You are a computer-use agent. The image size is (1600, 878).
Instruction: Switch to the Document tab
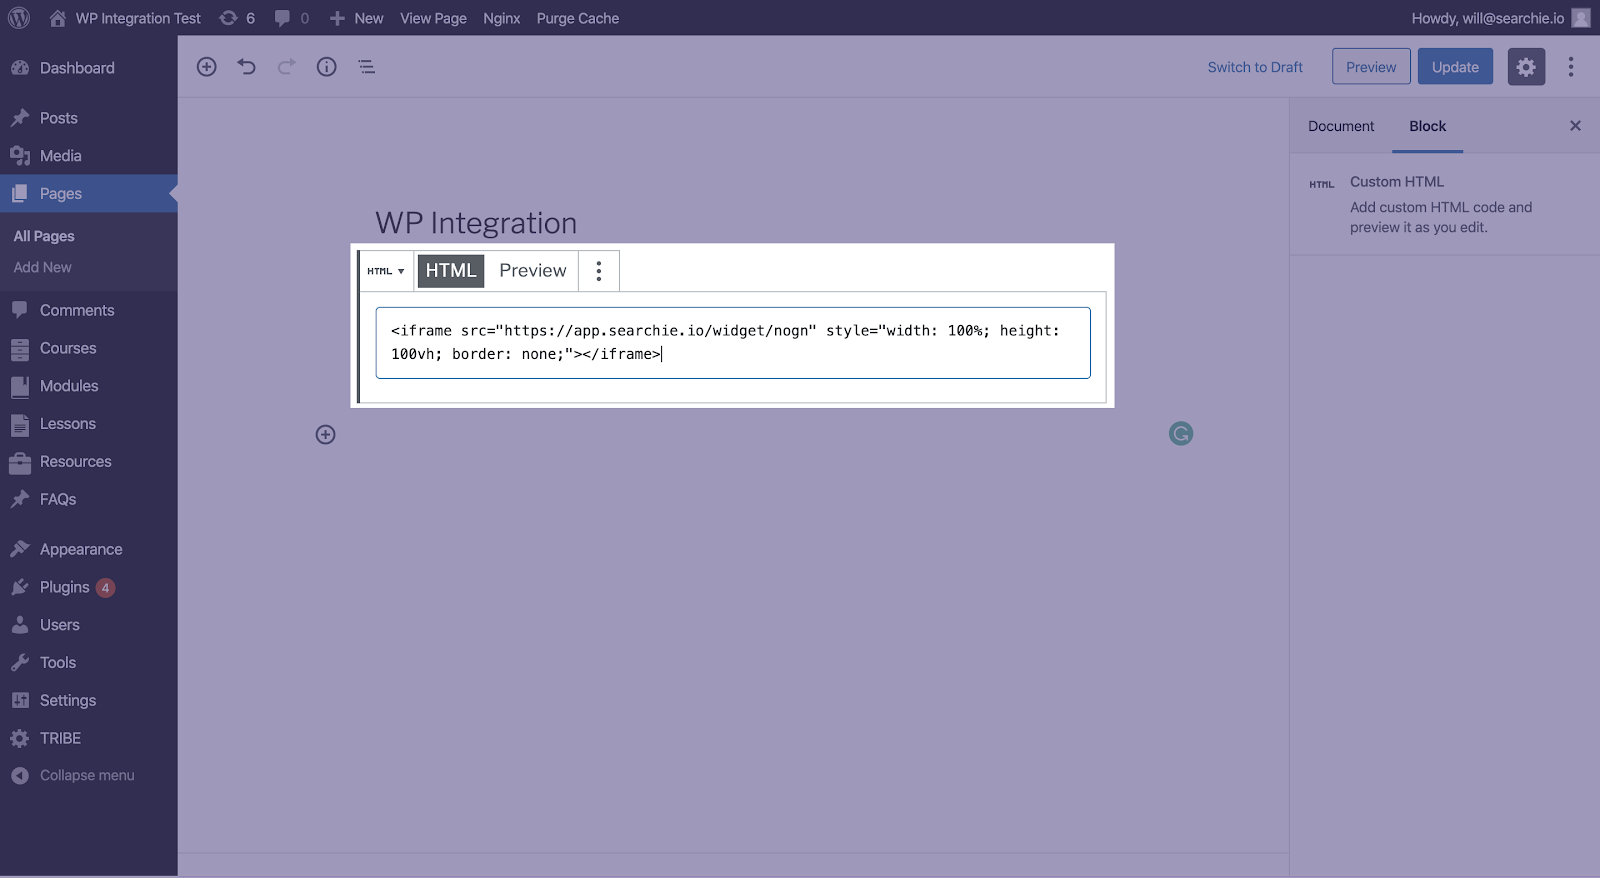click(x=1341, y=126)
